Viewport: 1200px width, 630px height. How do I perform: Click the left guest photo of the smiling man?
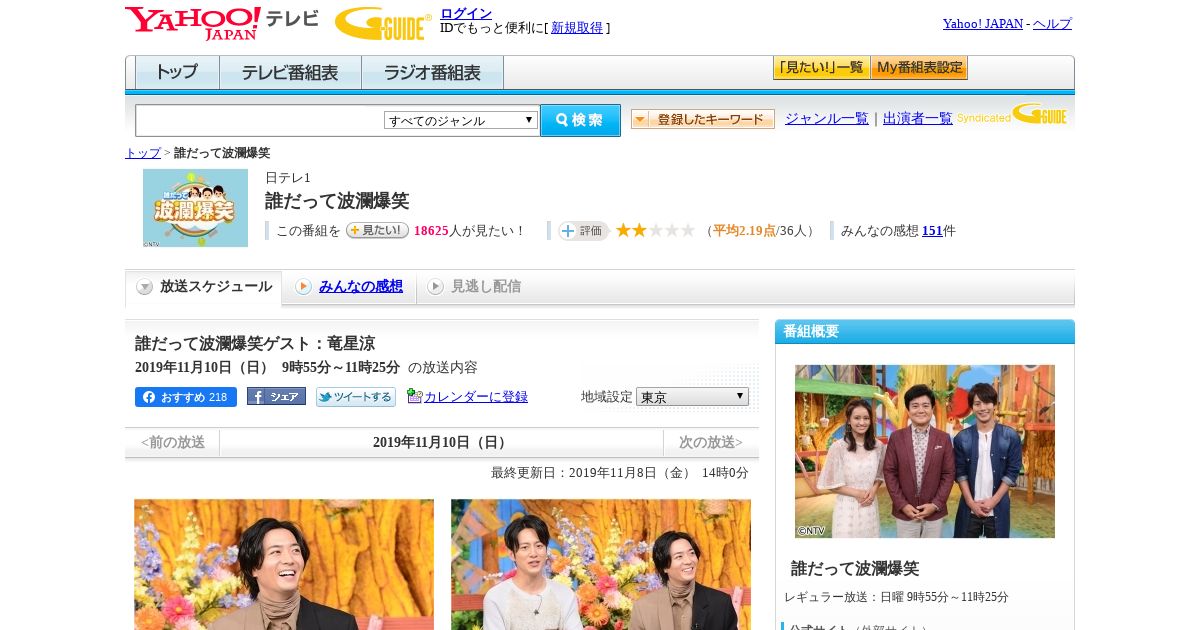pyautogui.click(x=284, y=564)
